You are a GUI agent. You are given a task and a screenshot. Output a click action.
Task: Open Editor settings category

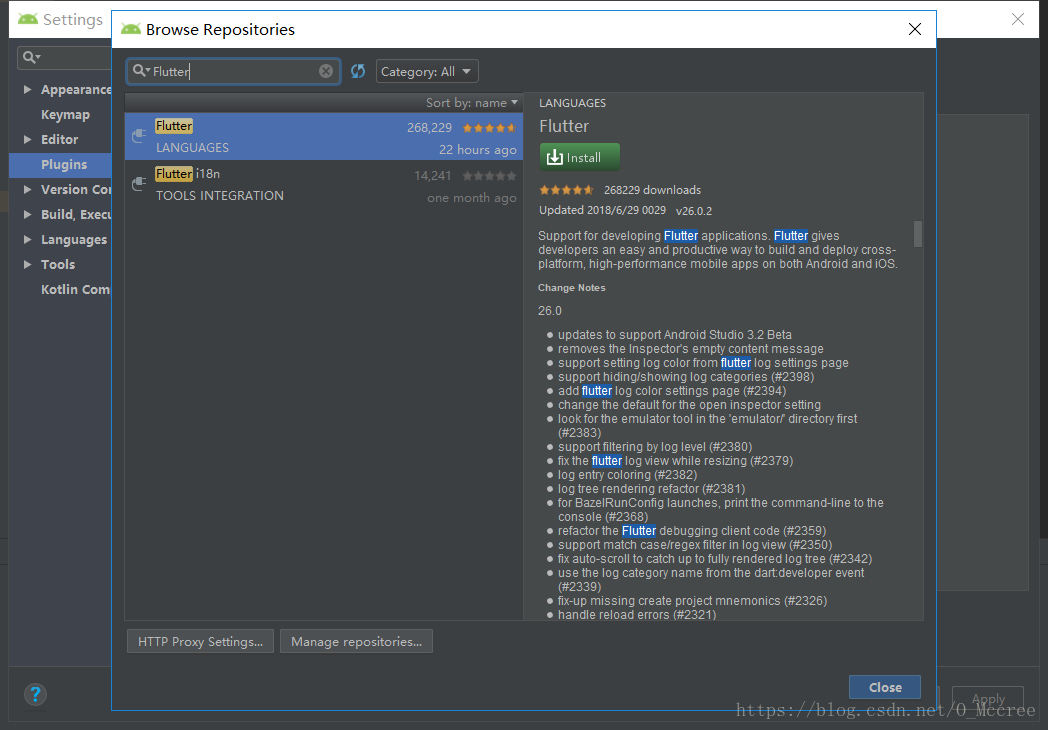tap(59, 139)
